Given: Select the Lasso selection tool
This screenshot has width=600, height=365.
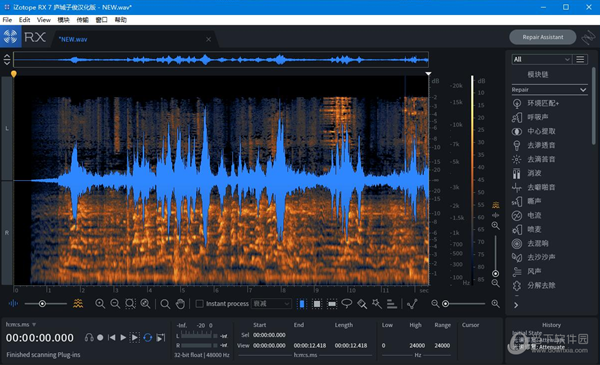Looking at the screenshot, I should click(x=347, y=304).
